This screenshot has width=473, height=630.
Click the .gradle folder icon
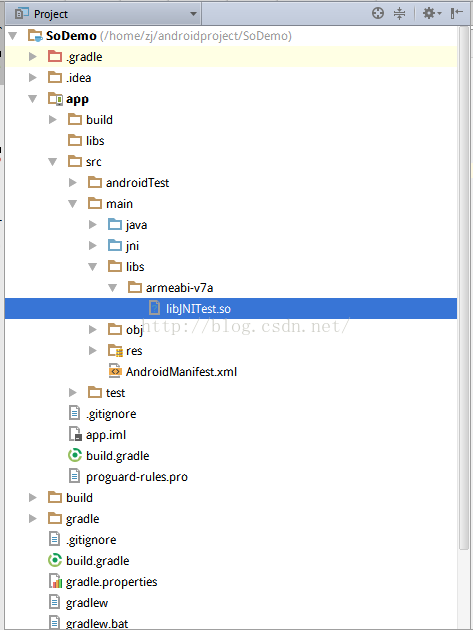55,56
